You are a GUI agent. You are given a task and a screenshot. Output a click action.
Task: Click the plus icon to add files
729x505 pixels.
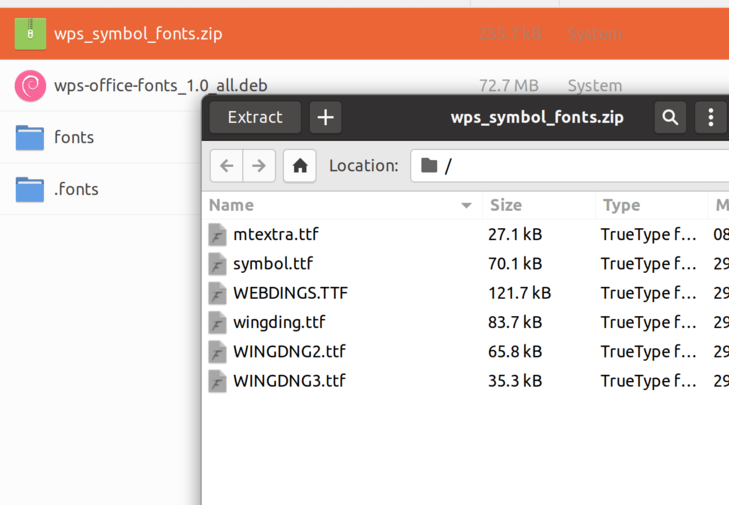[x=325, y=117]
